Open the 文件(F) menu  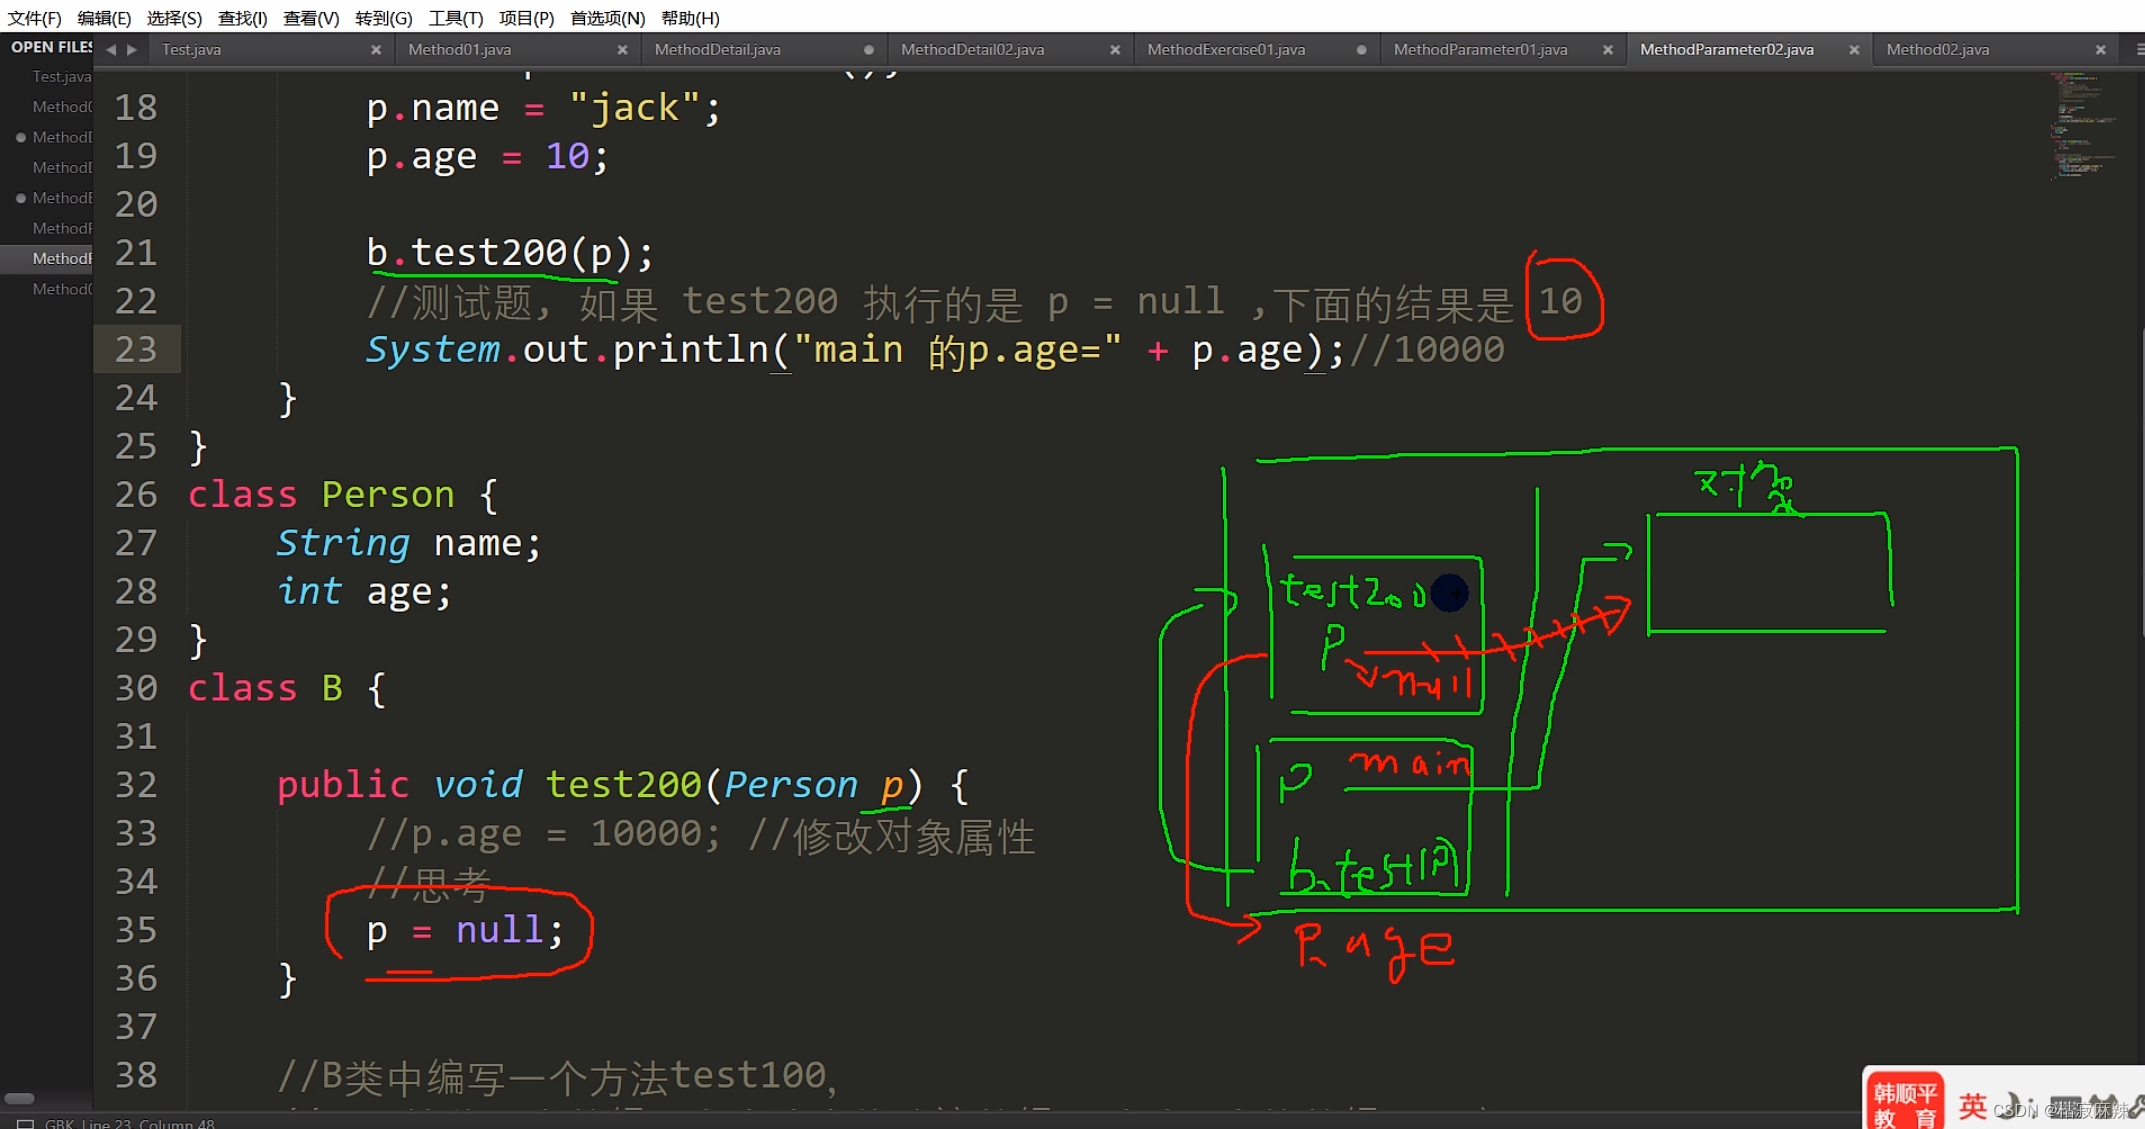pos(34,18)
